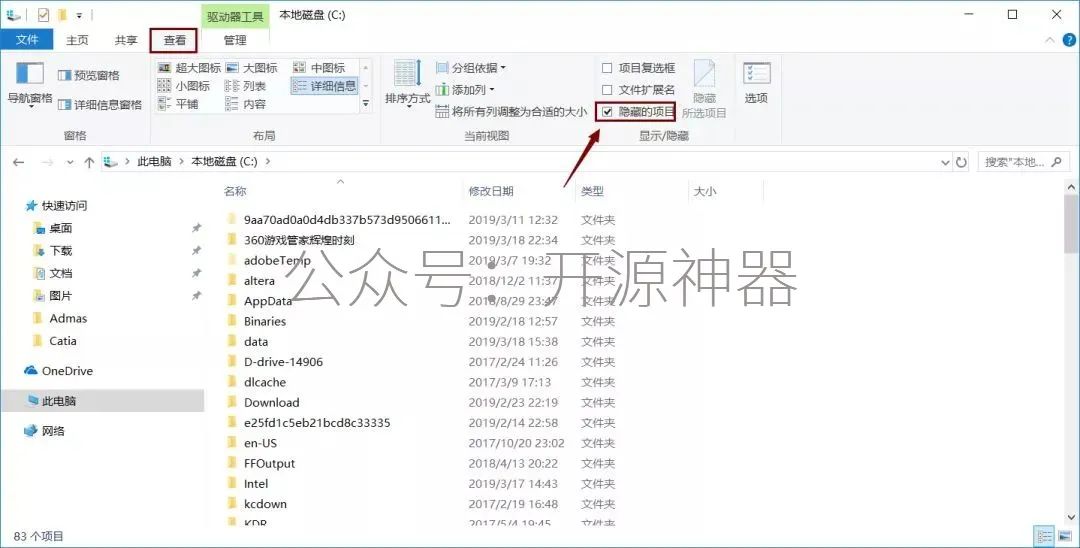Sort by the Date modified column header
Image resolution: width=1080 pixels, height=548 pixels.
coord(490,191)
